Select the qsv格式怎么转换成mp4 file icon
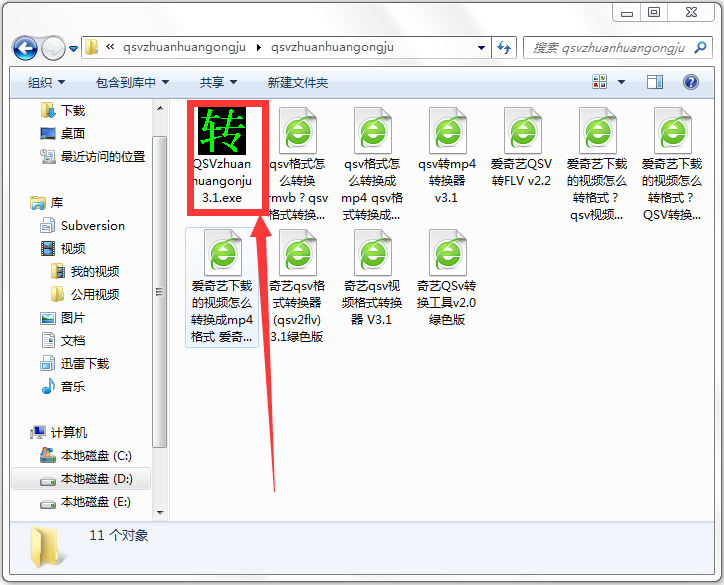This screenshot has height=585, width=724. (x=373, y=131)
